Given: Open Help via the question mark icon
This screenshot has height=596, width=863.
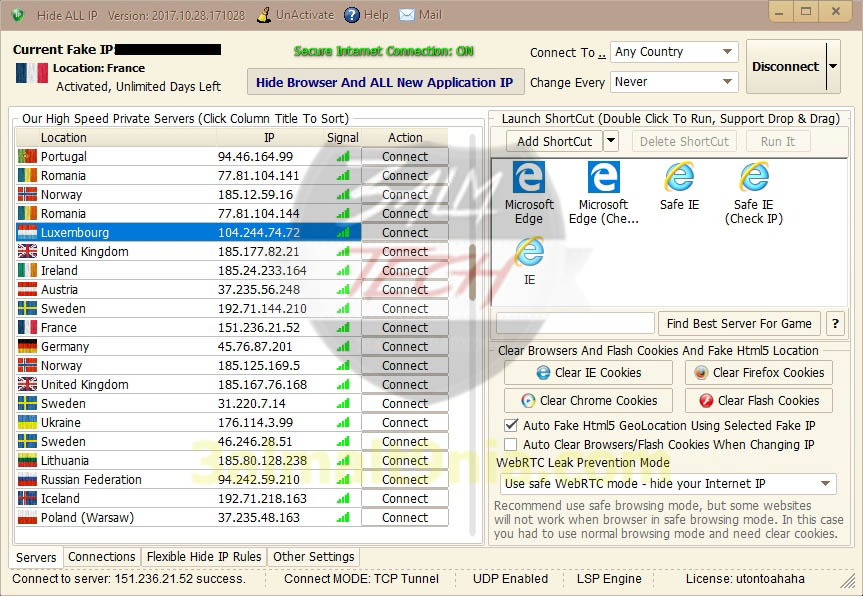Looking at the screenshot, I should [352, 15].
